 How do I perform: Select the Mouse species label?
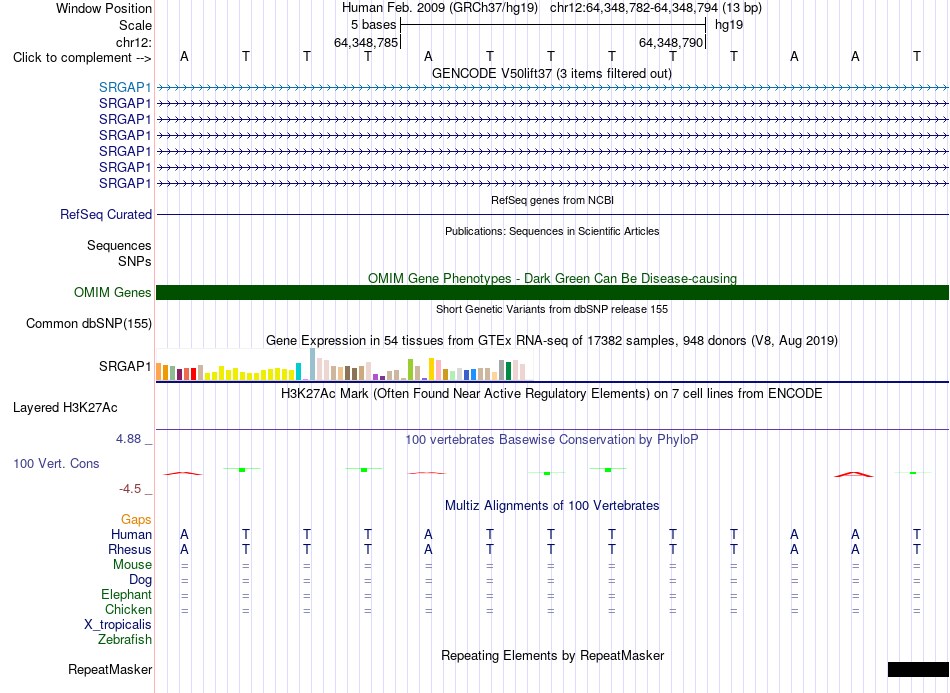(132, 565)
